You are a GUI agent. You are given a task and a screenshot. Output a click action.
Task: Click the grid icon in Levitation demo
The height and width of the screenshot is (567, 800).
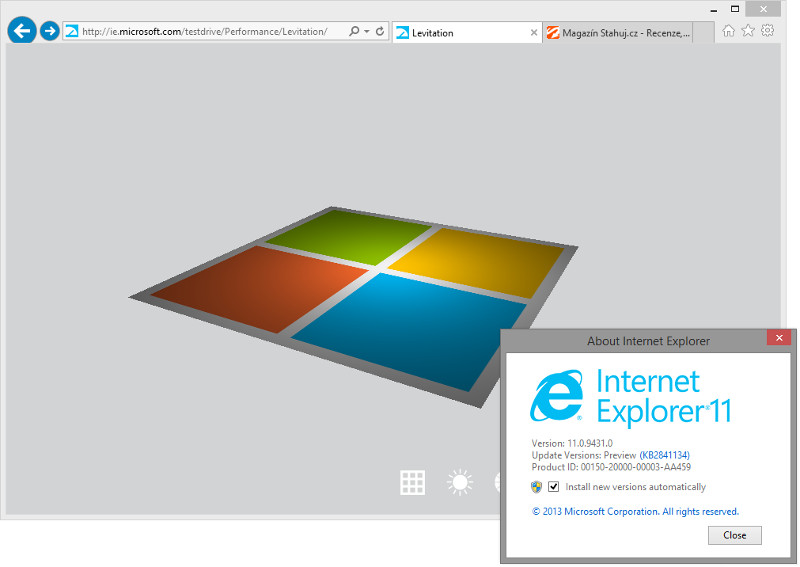click(412, 482)
